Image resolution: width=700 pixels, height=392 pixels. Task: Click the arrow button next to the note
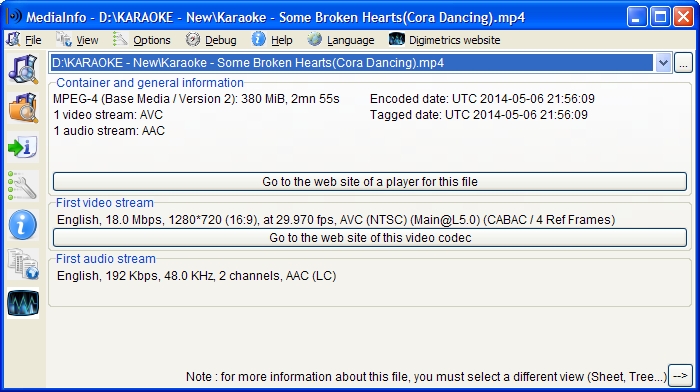pyautogui.click(x=680, y=376)
